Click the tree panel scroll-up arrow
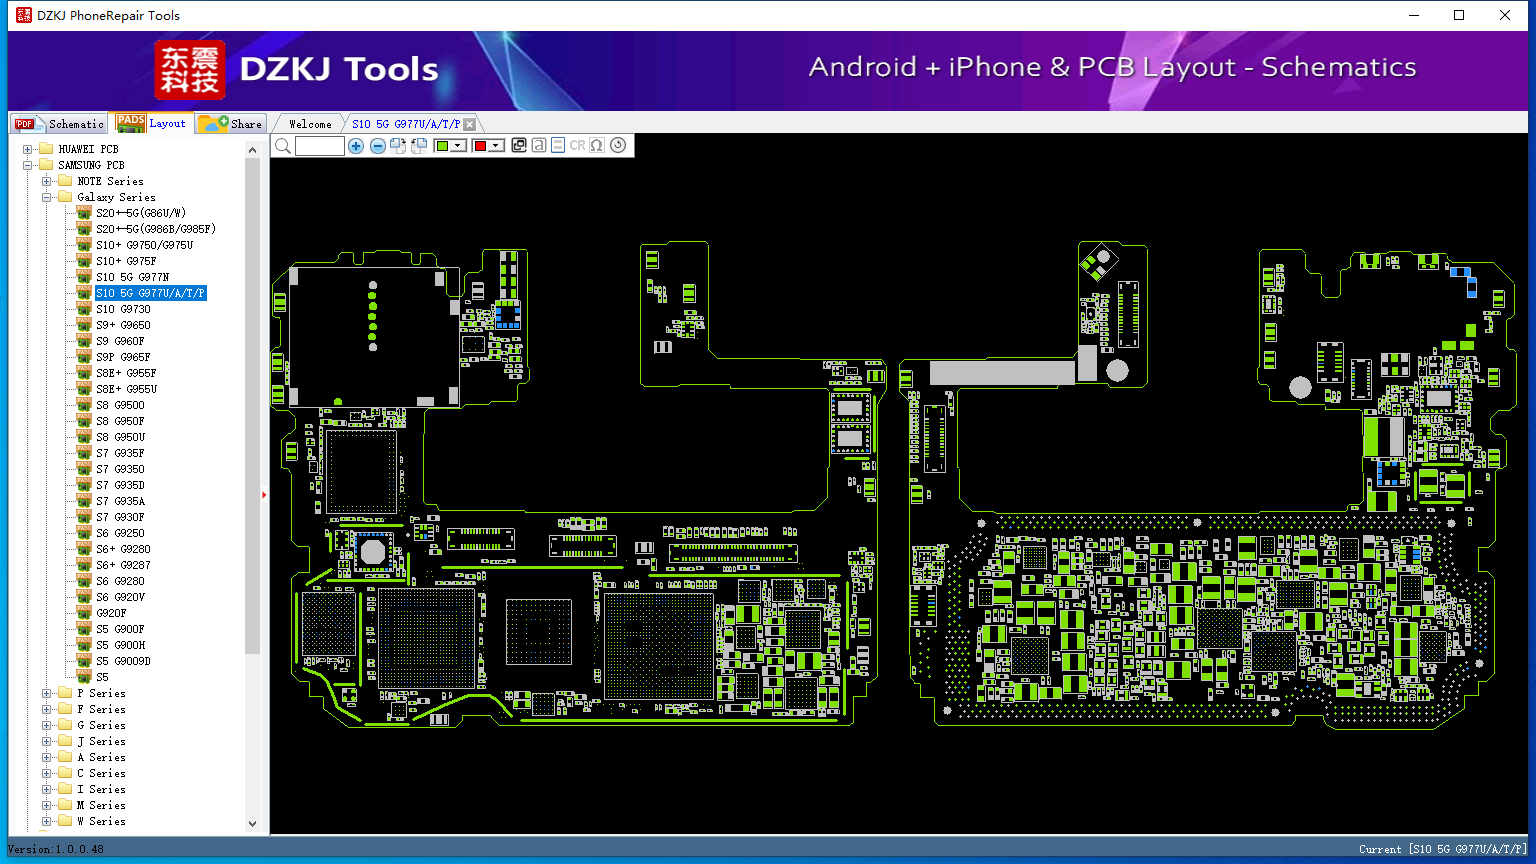Image resolution: width=1536 pixels, height=864 pixels. click(252, 149)
